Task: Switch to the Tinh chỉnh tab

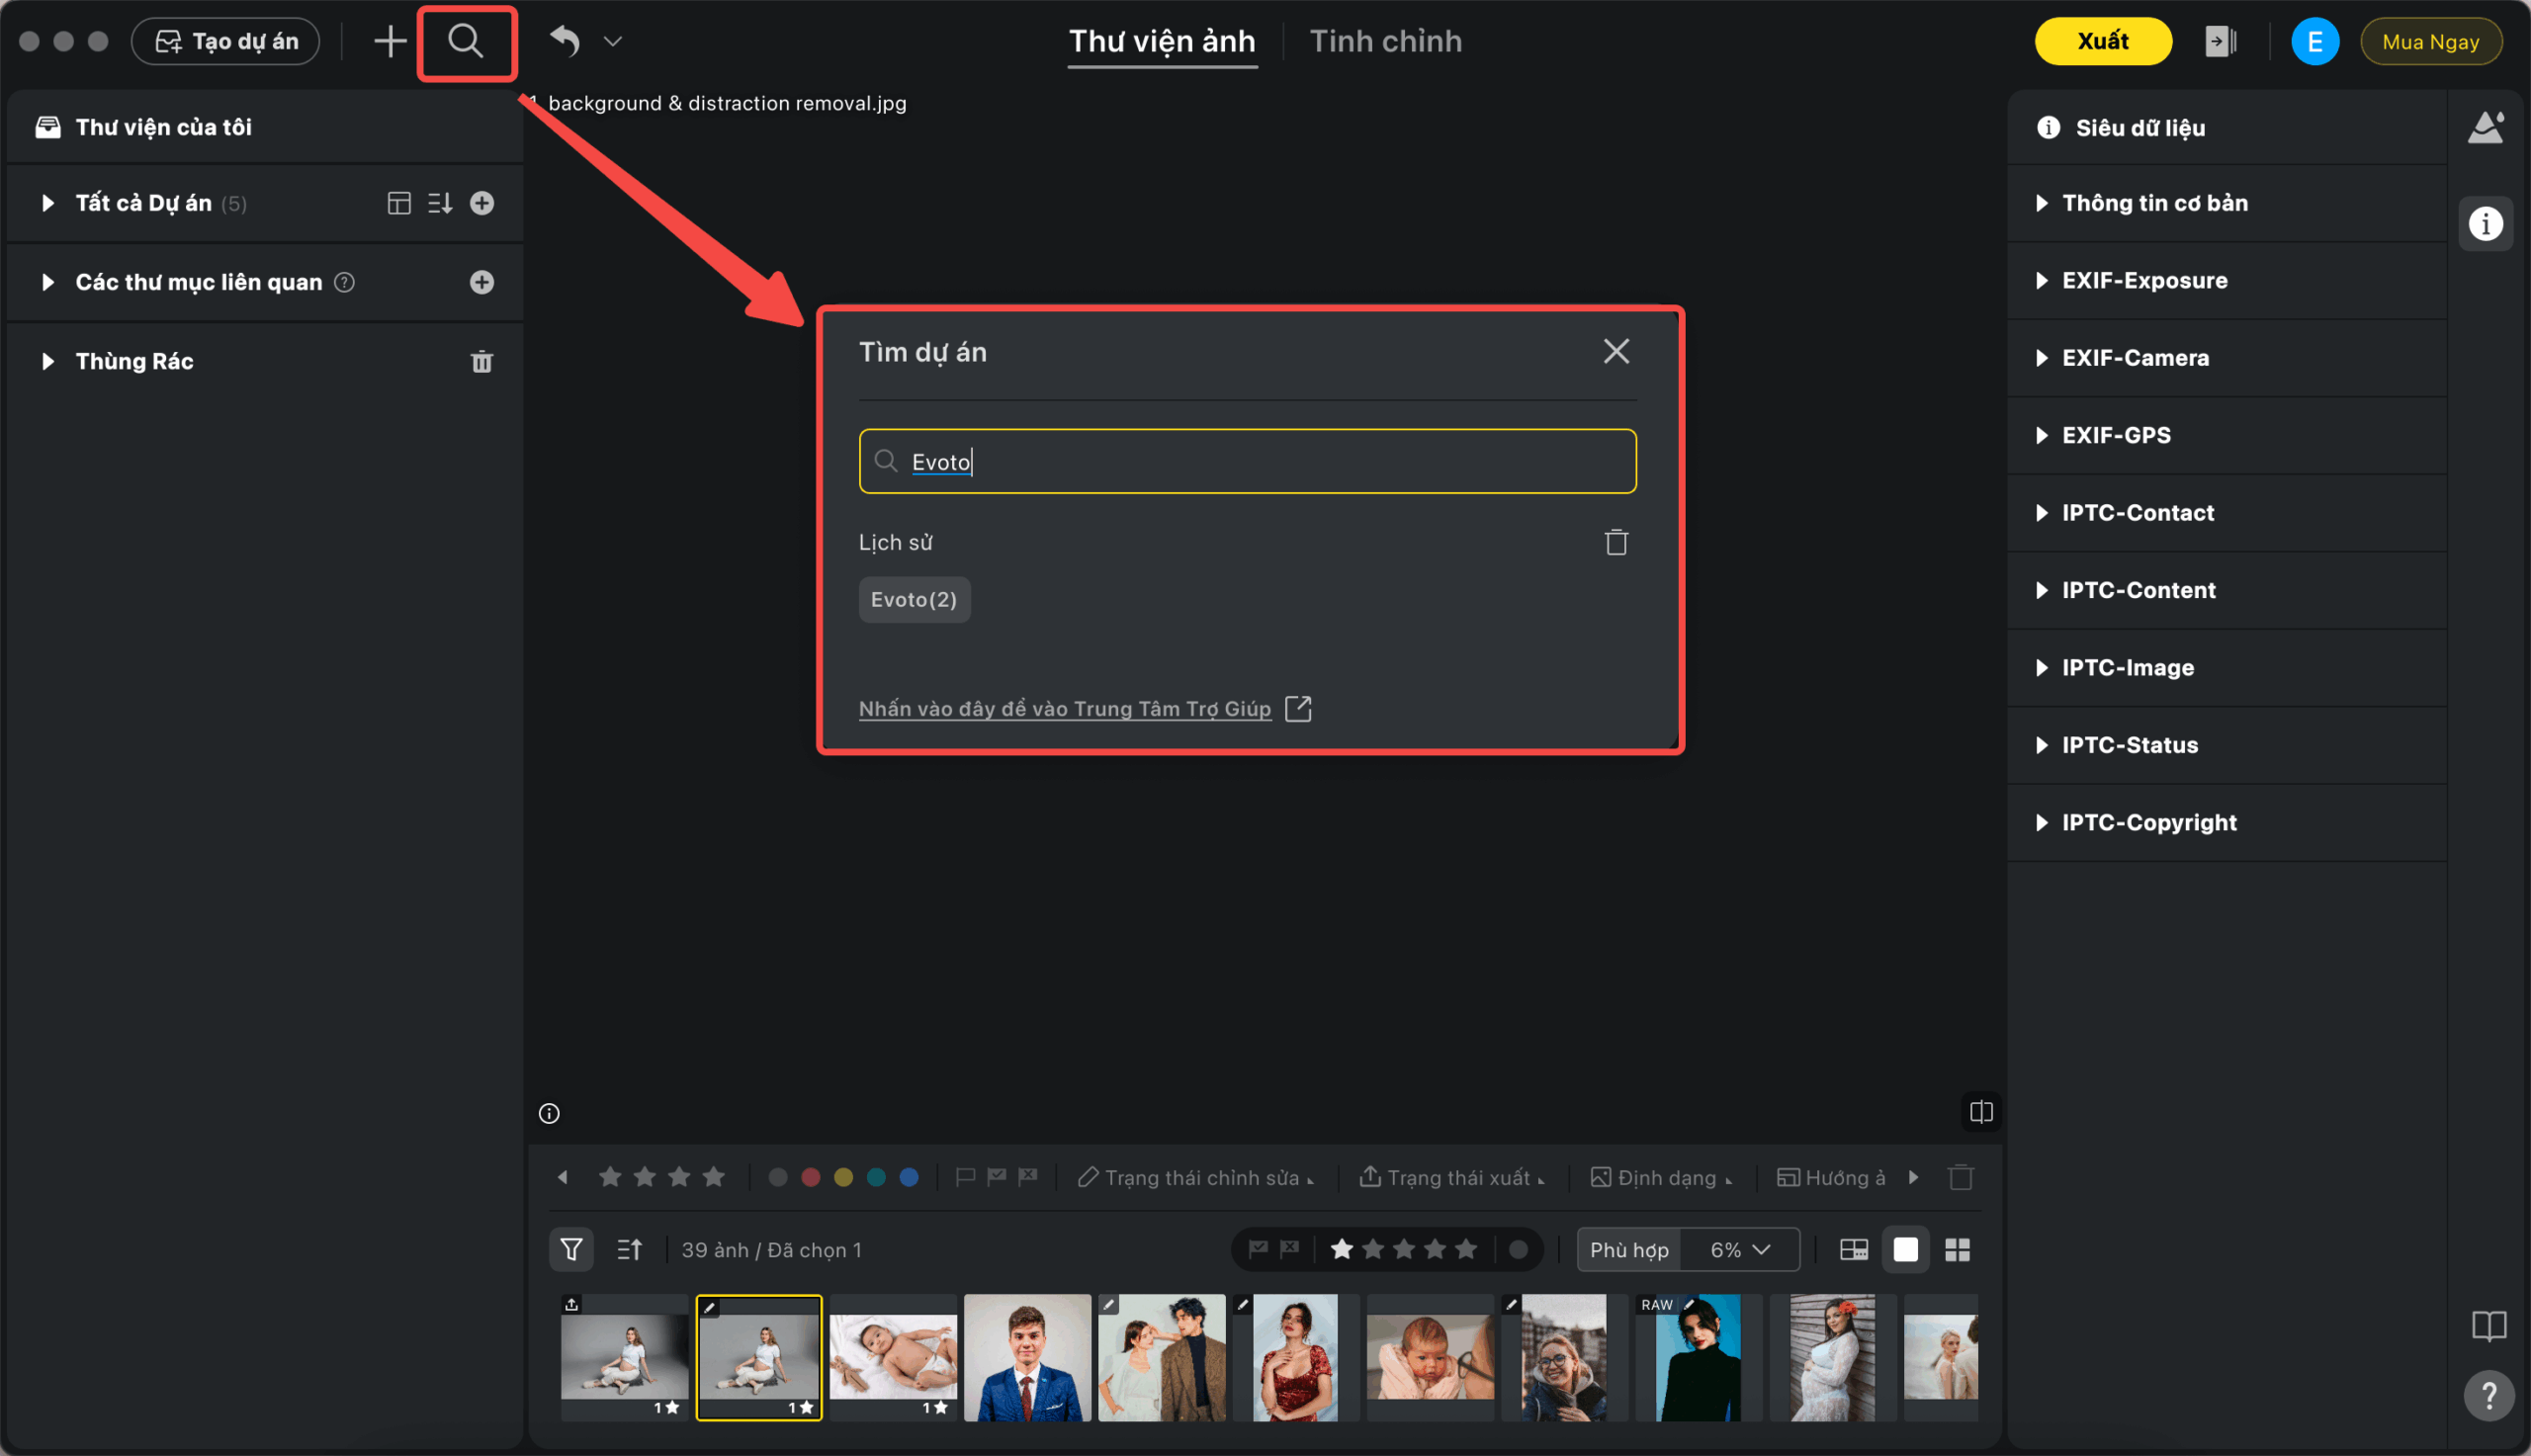Action: tap(1385, 41)
